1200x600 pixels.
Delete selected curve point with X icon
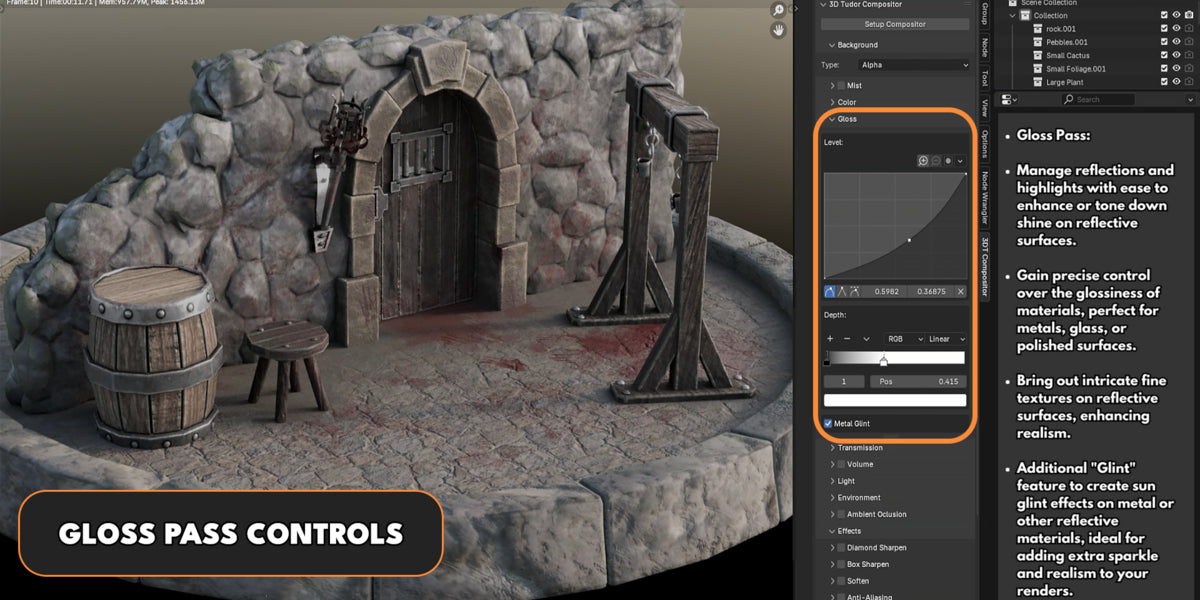click(x=961, y=291)
